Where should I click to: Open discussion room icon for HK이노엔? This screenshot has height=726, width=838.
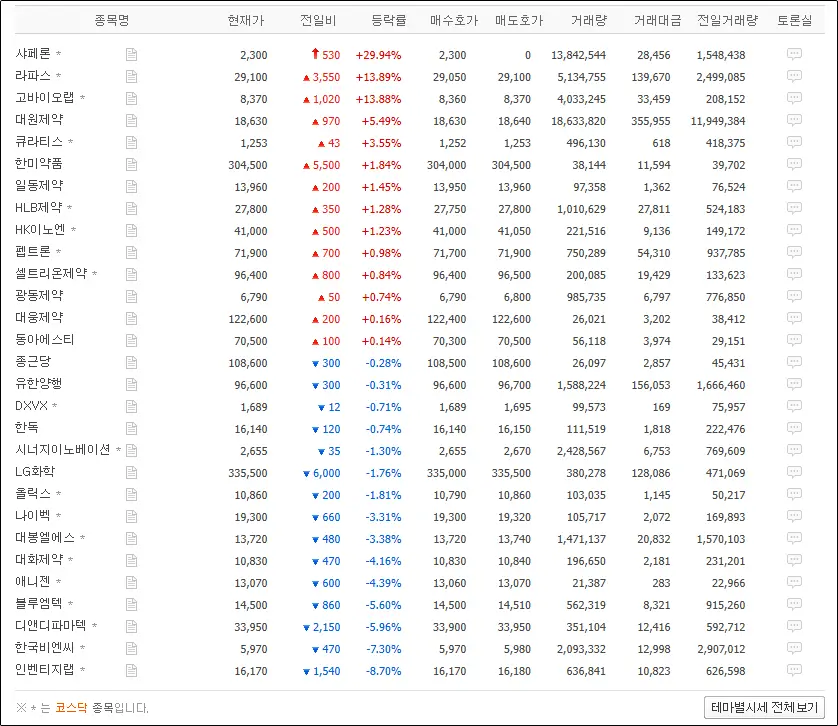tap(794, 230)
